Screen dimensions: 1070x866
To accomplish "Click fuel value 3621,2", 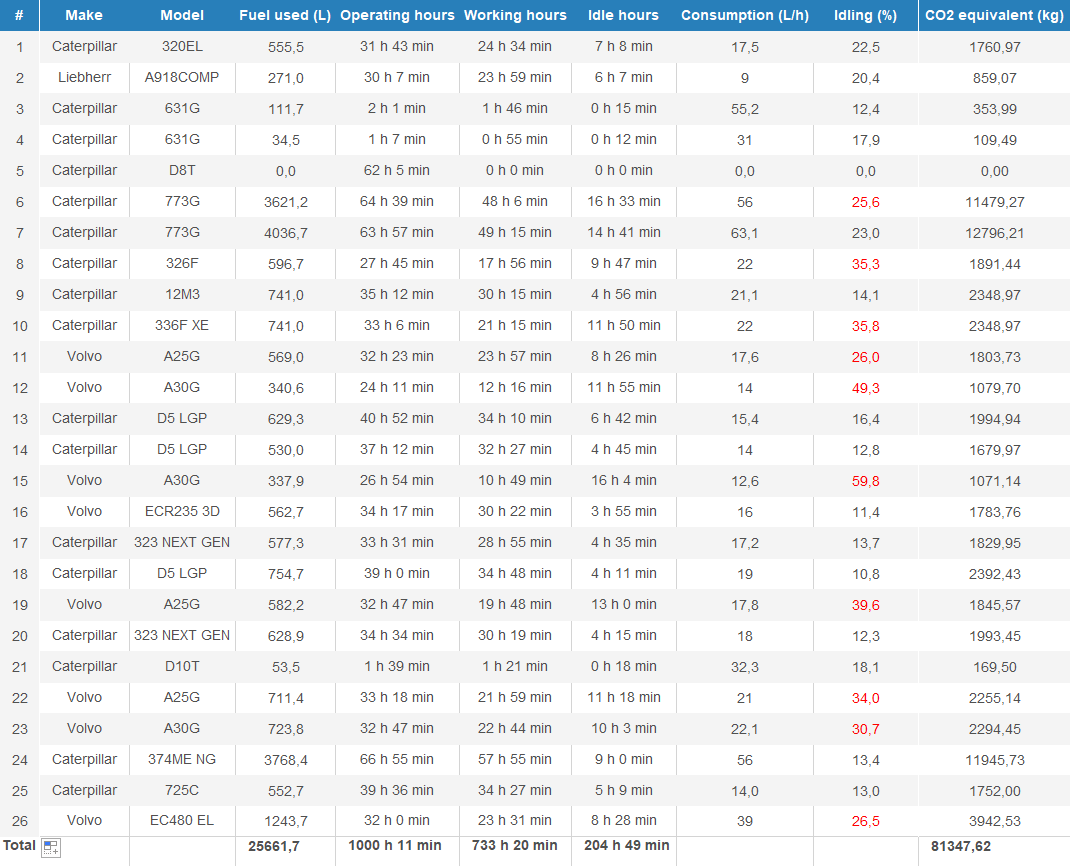I will click(x=286, y=202).
